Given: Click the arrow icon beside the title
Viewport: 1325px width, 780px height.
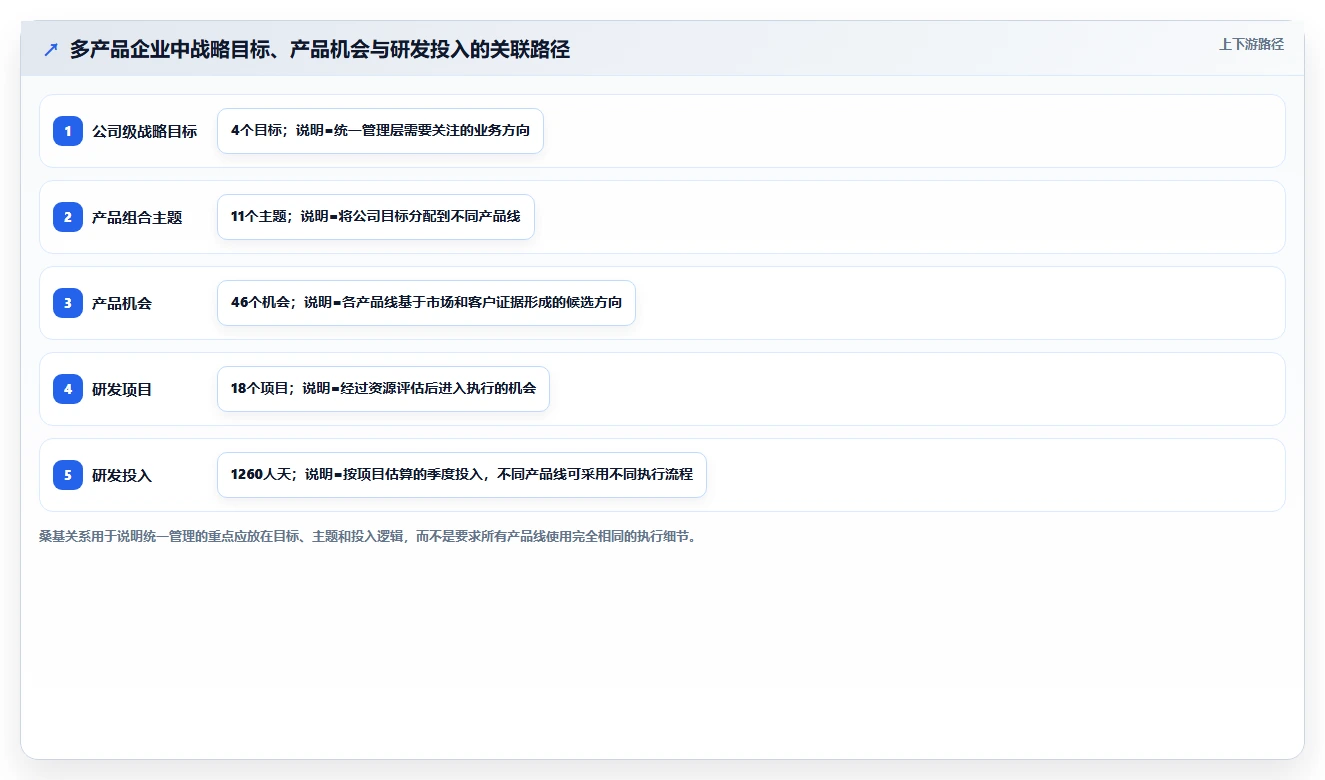Looking at the screenshot, I should (51, 49).
